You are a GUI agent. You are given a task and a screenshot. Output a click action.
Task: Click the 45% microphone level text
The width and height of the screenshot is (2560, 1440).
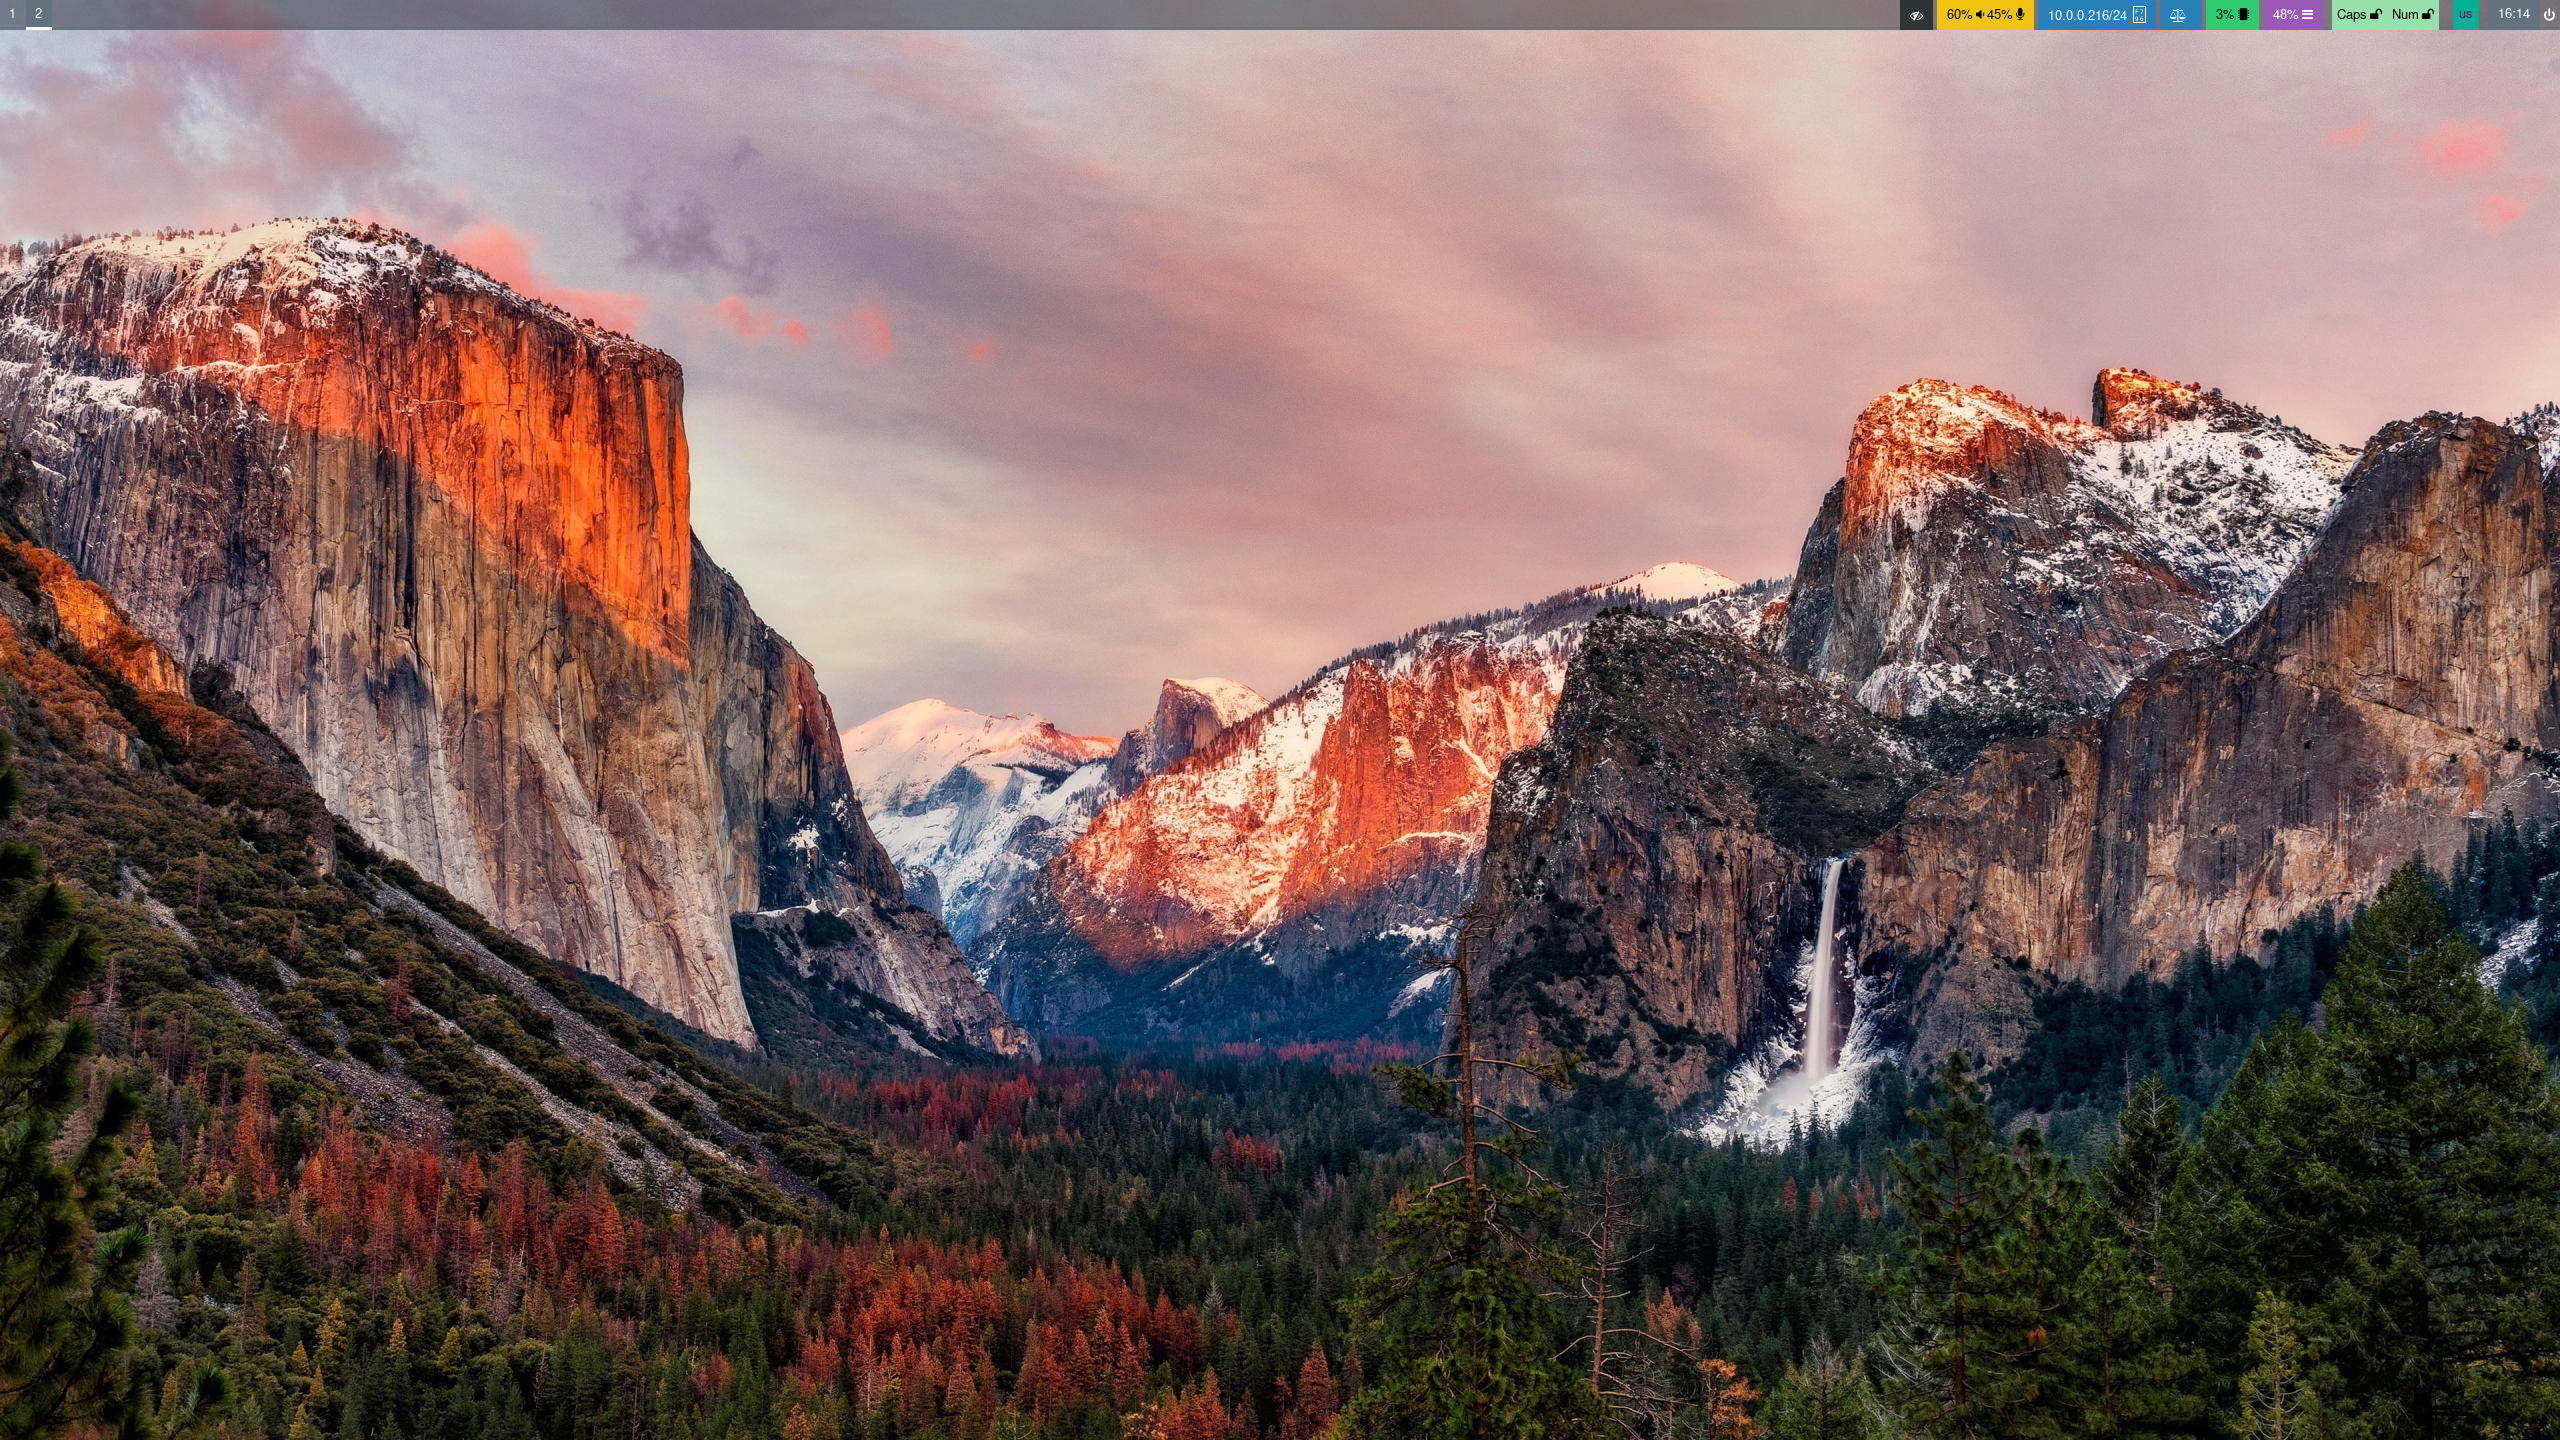point(1999,15)
